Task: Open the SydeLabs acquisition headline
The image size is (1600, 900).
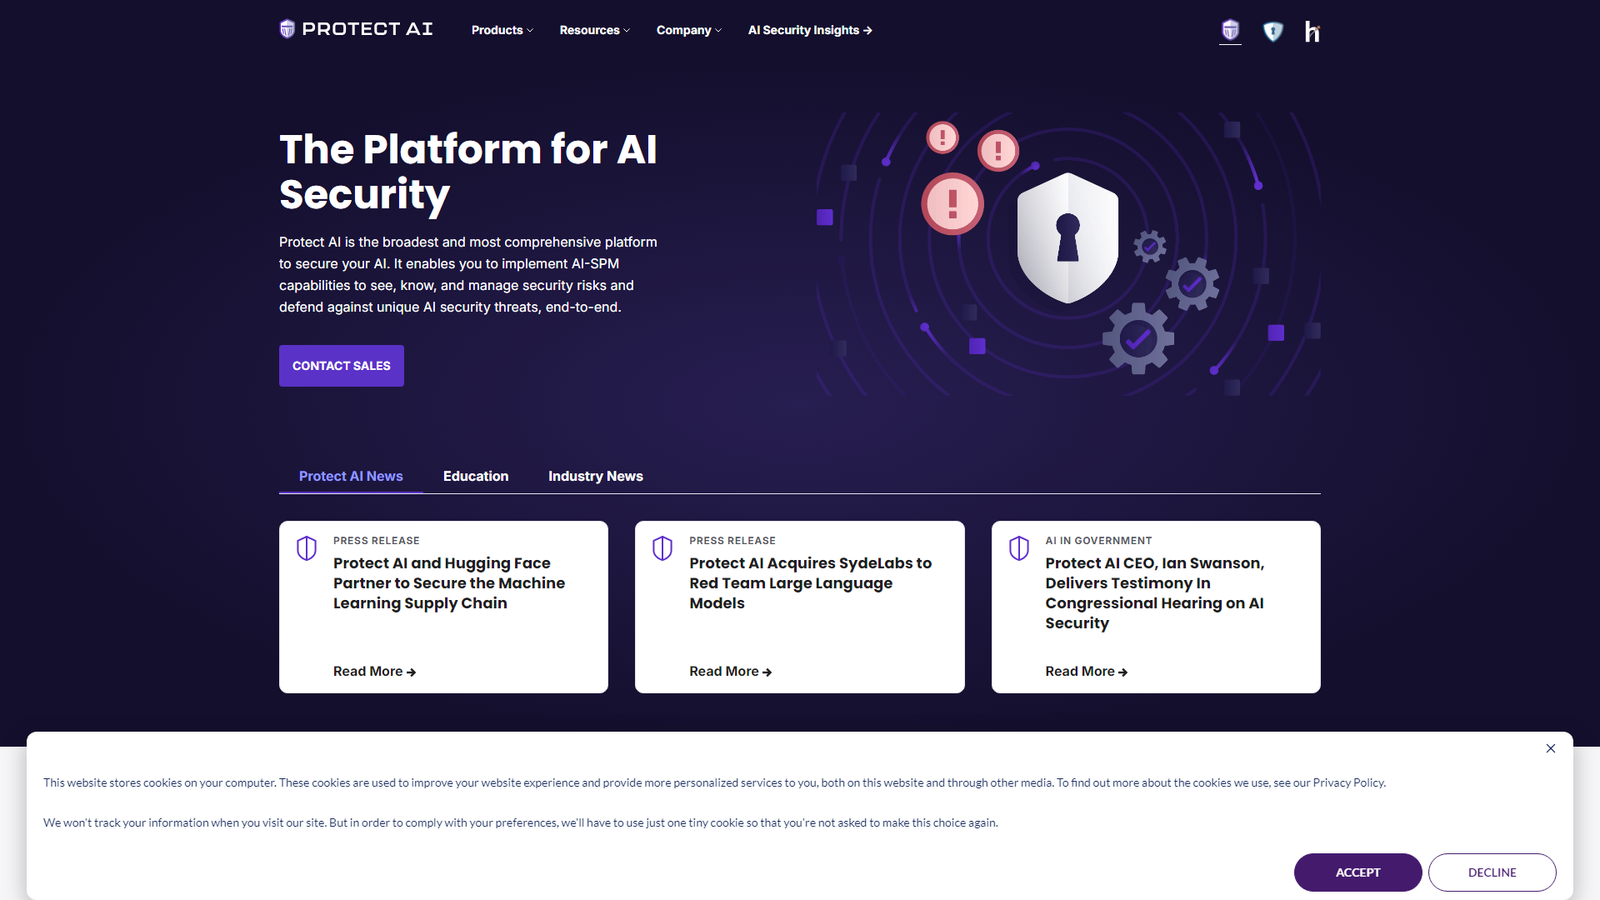Action: point(810,583)
